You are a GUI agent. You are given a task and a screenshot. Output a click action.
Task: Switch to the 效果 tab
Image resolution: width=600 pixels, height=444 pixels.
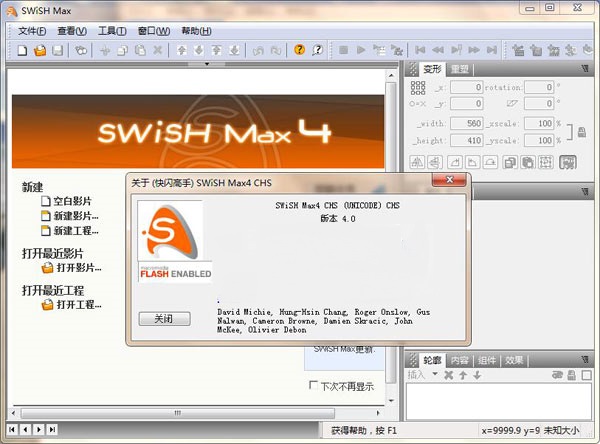click(514, 360)
